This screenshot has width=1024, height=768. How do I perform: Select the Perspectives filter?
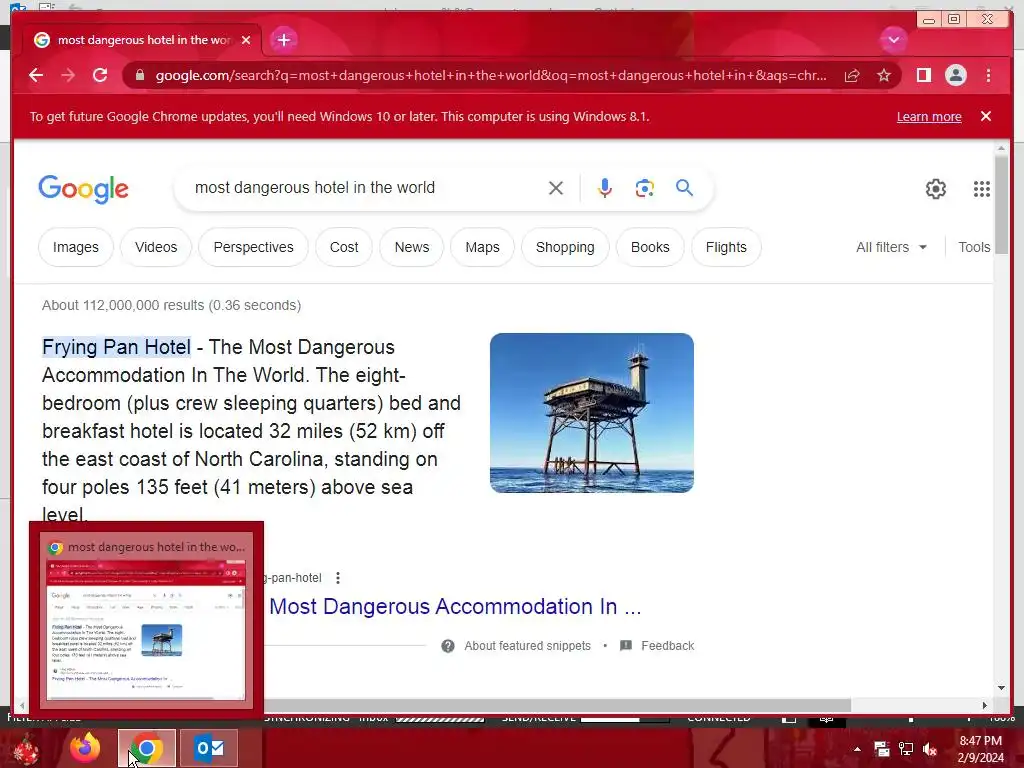tap(253, 247)
